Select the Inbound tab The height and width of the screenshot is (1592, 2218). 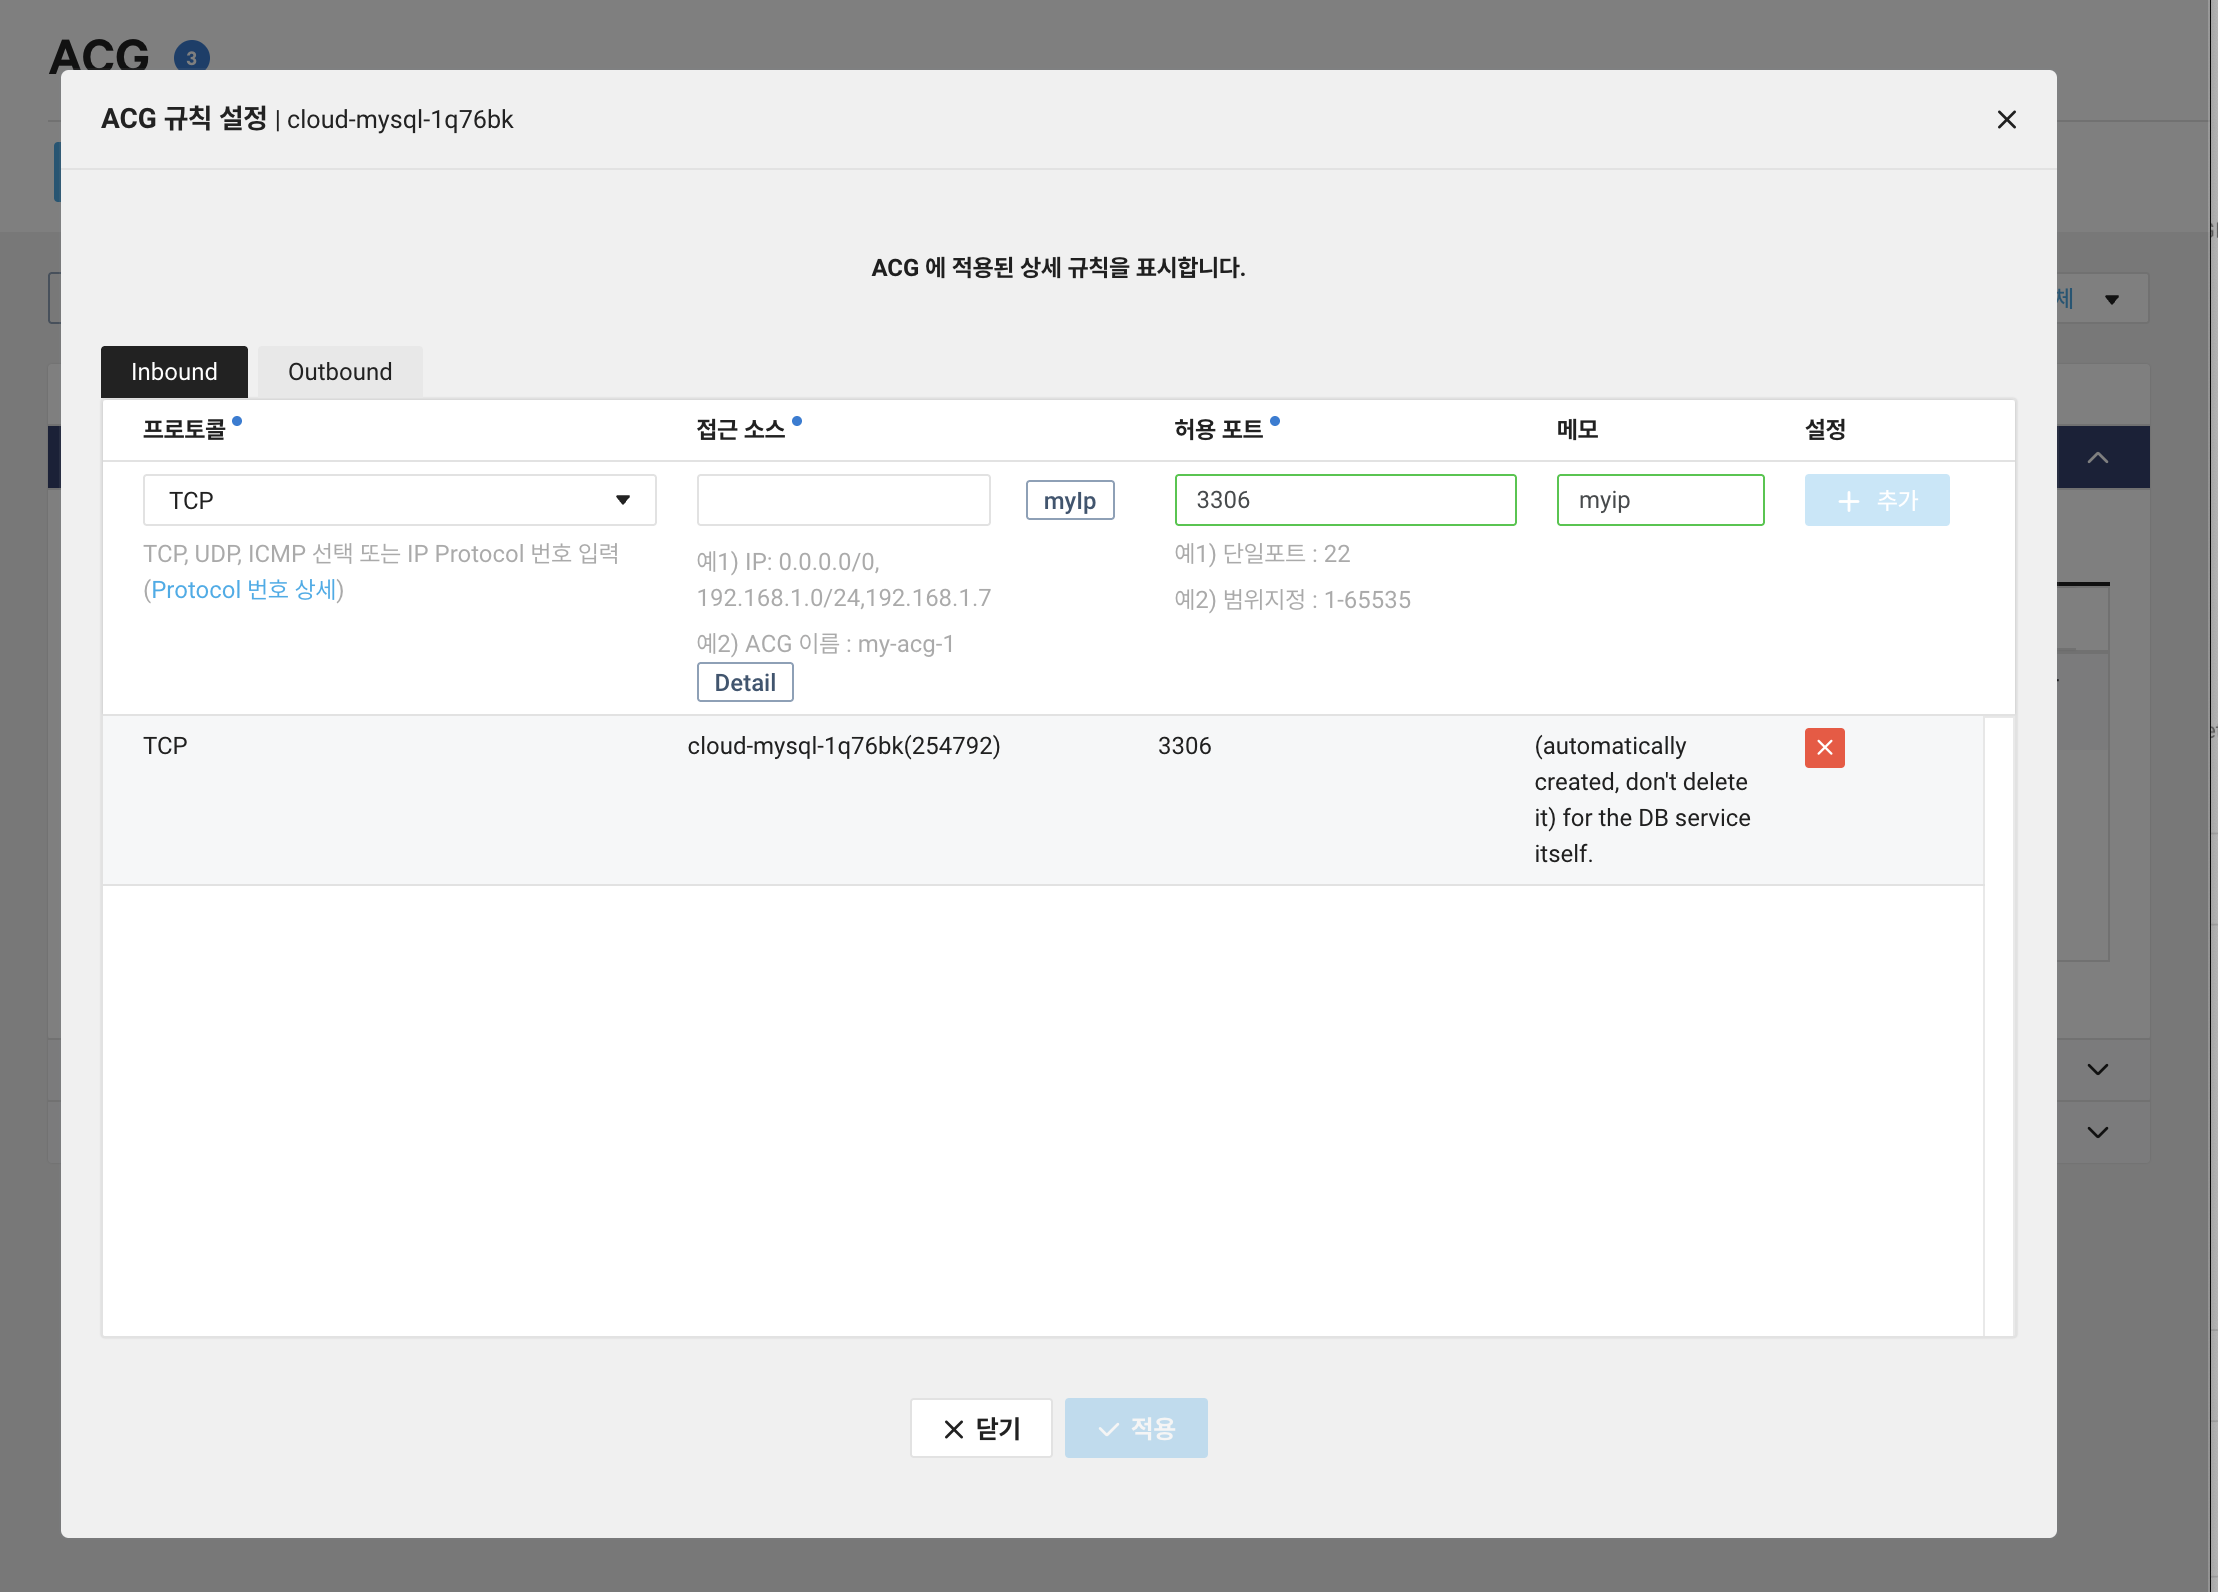point(174,372)
